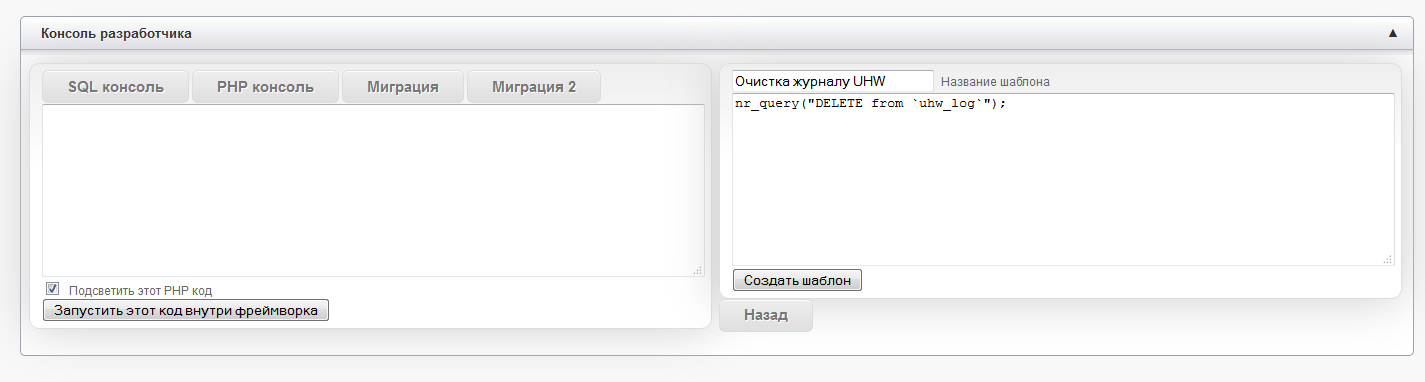Open the SQL консоль tab
The height and width of the screenshot is (382, 1425).
[116, 87]
